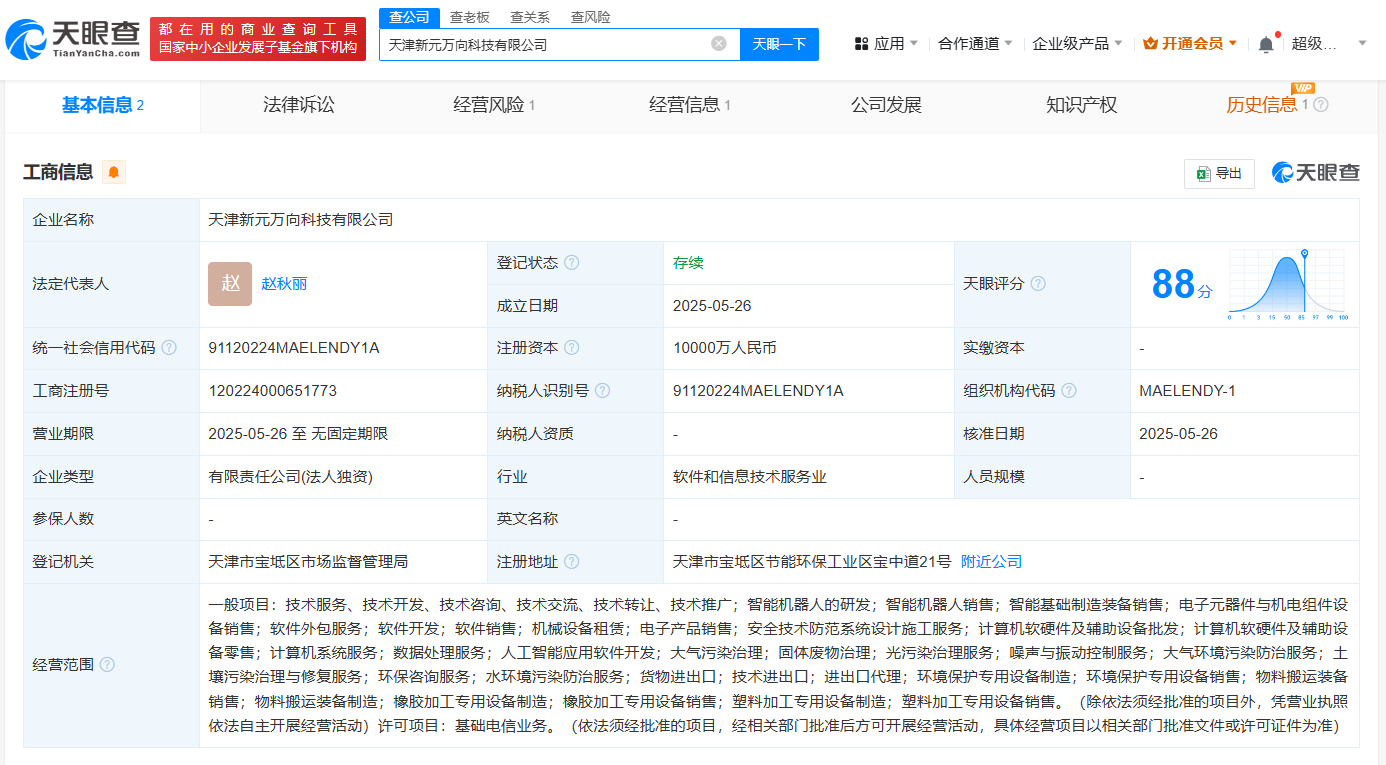The width and height of the screenshot is (1386, 765).
Task: Select the 查关系 search tab
Action: point(530,17)
